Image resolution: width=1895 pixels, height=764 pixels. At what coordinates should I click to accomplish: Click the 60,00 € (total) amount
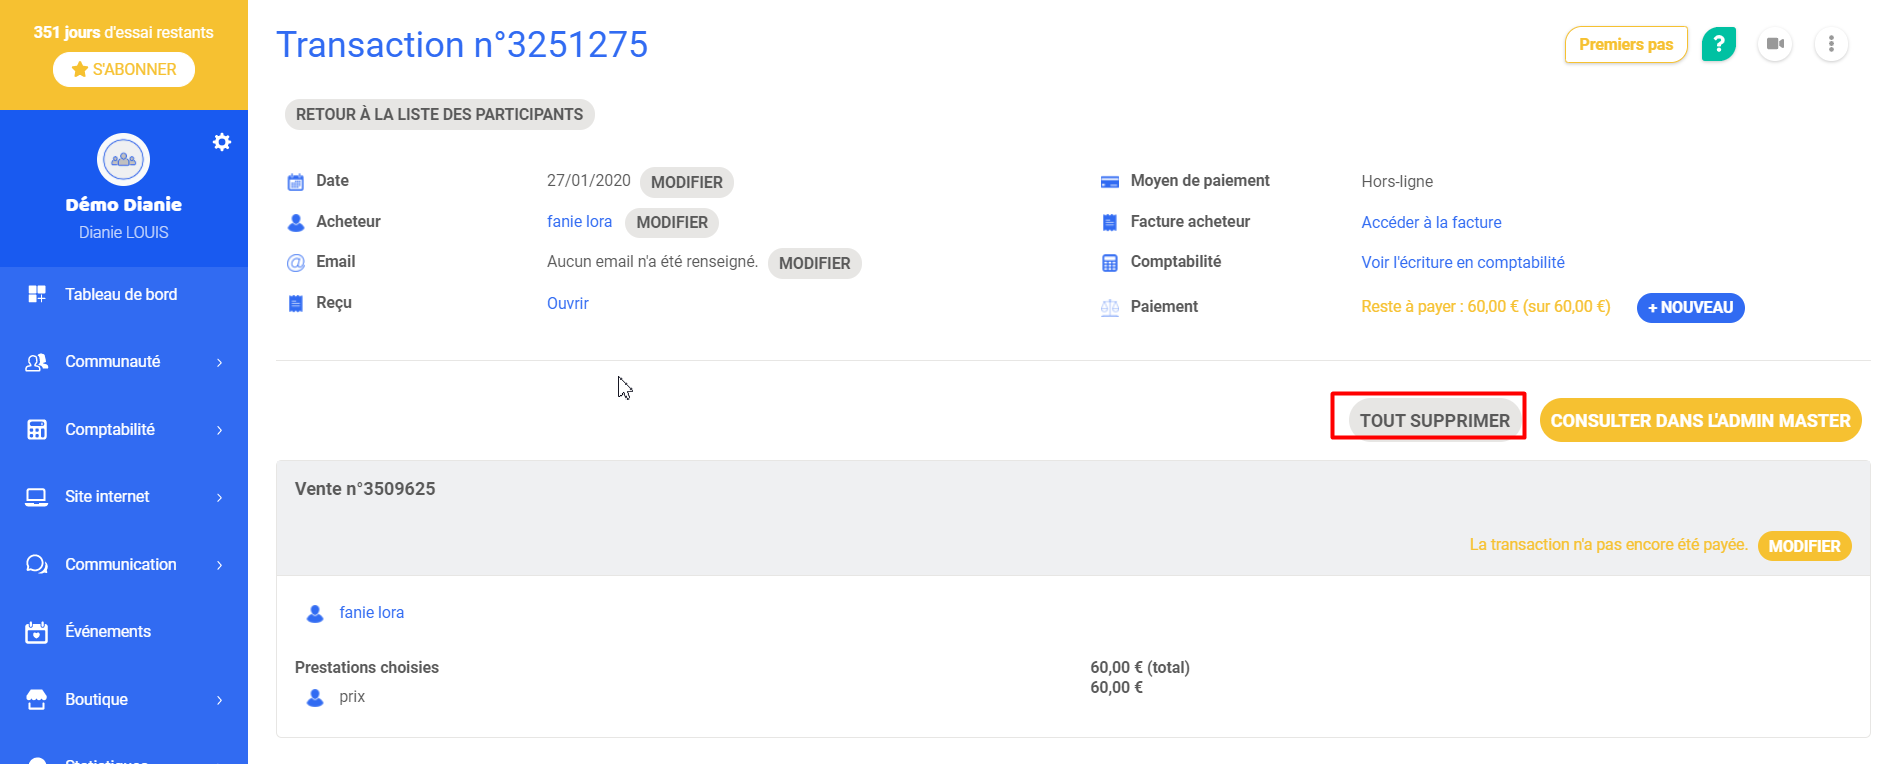coord(1140,667)
